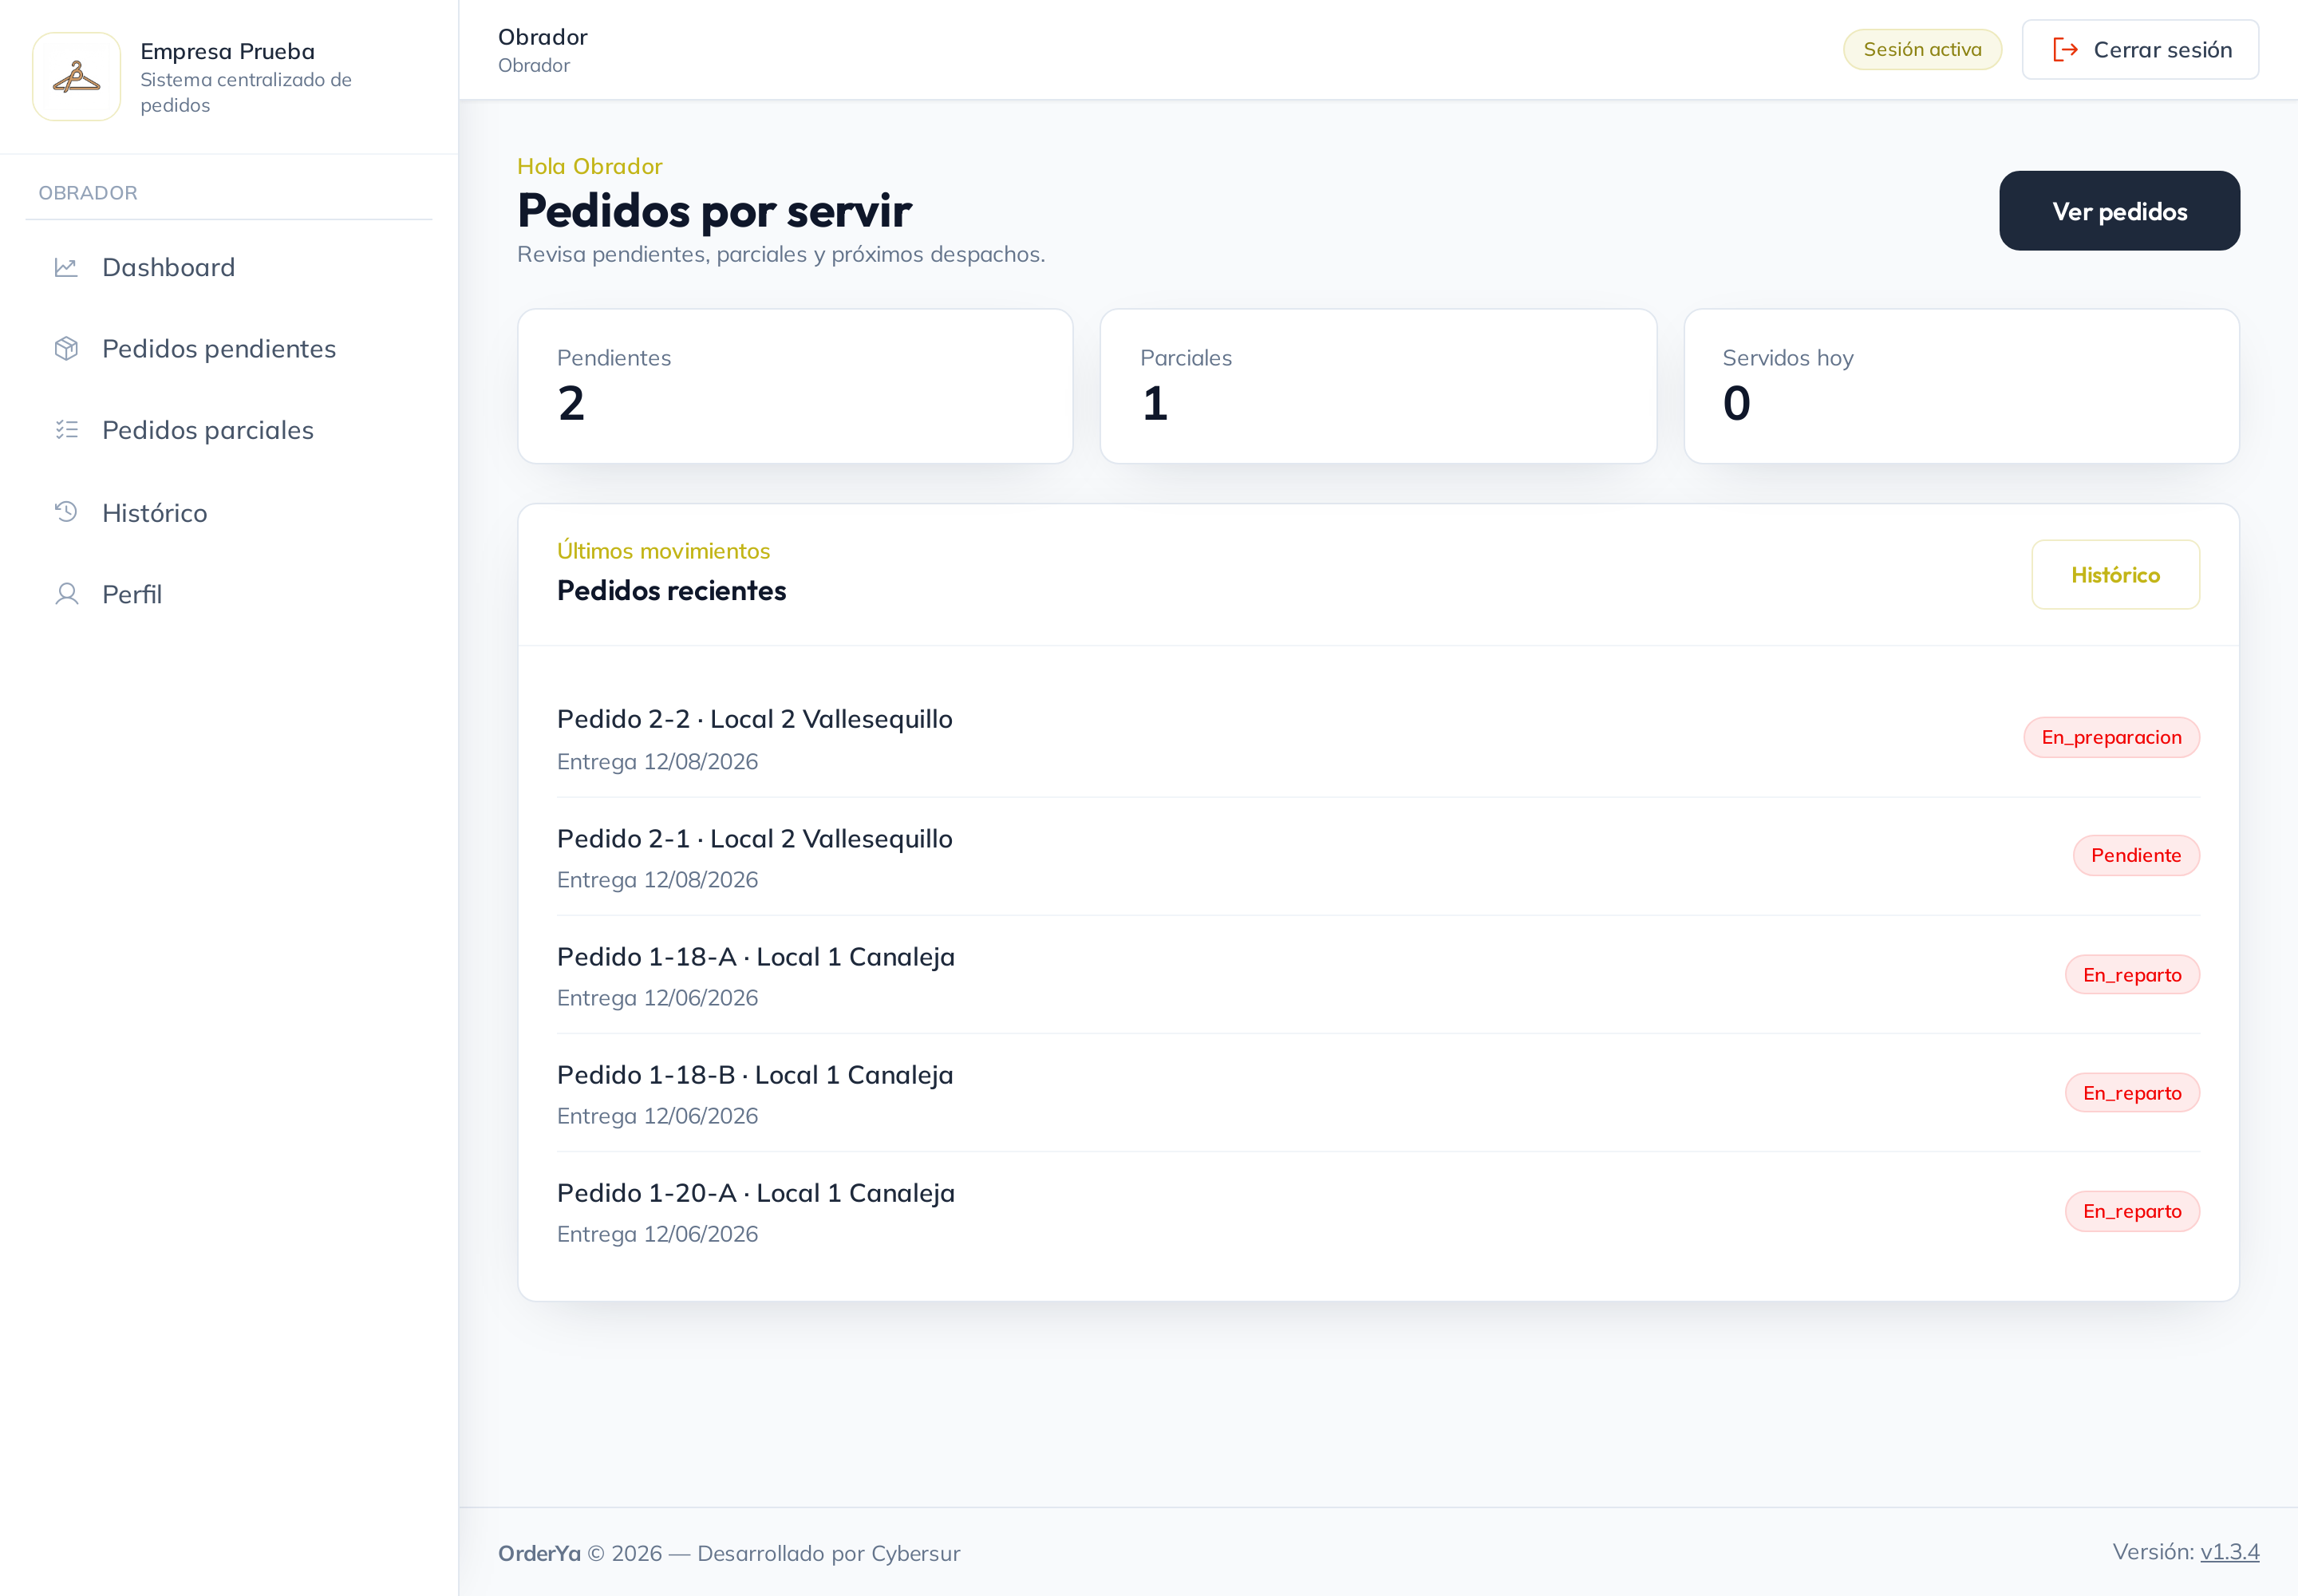Screen dimensions: 2298x1596
Task: Click Entrega 12/06/2026 under Pedido 1-20-A
Action: pyautogui.click(x=657, y=1234)
